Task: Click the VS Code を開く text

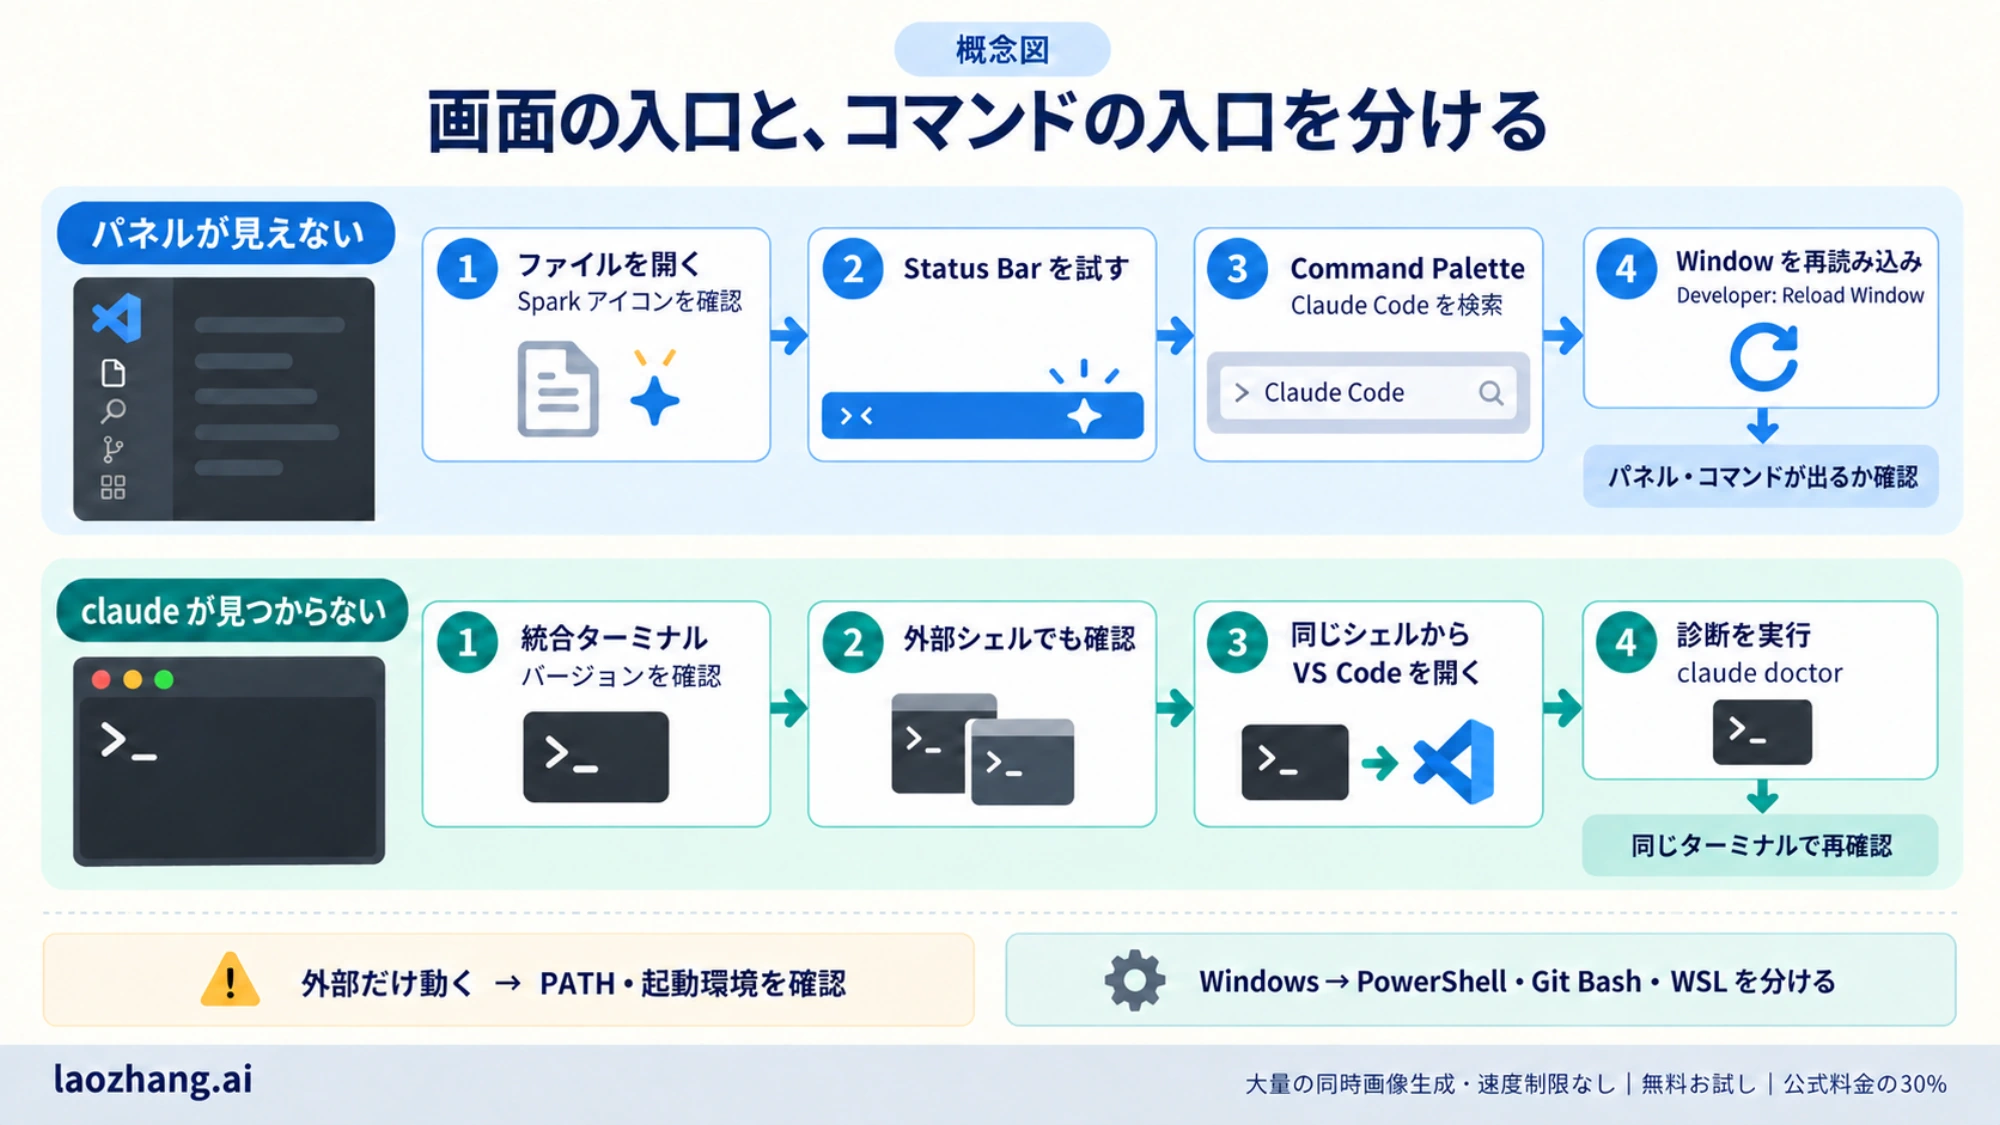Action: pos(1385,673)
